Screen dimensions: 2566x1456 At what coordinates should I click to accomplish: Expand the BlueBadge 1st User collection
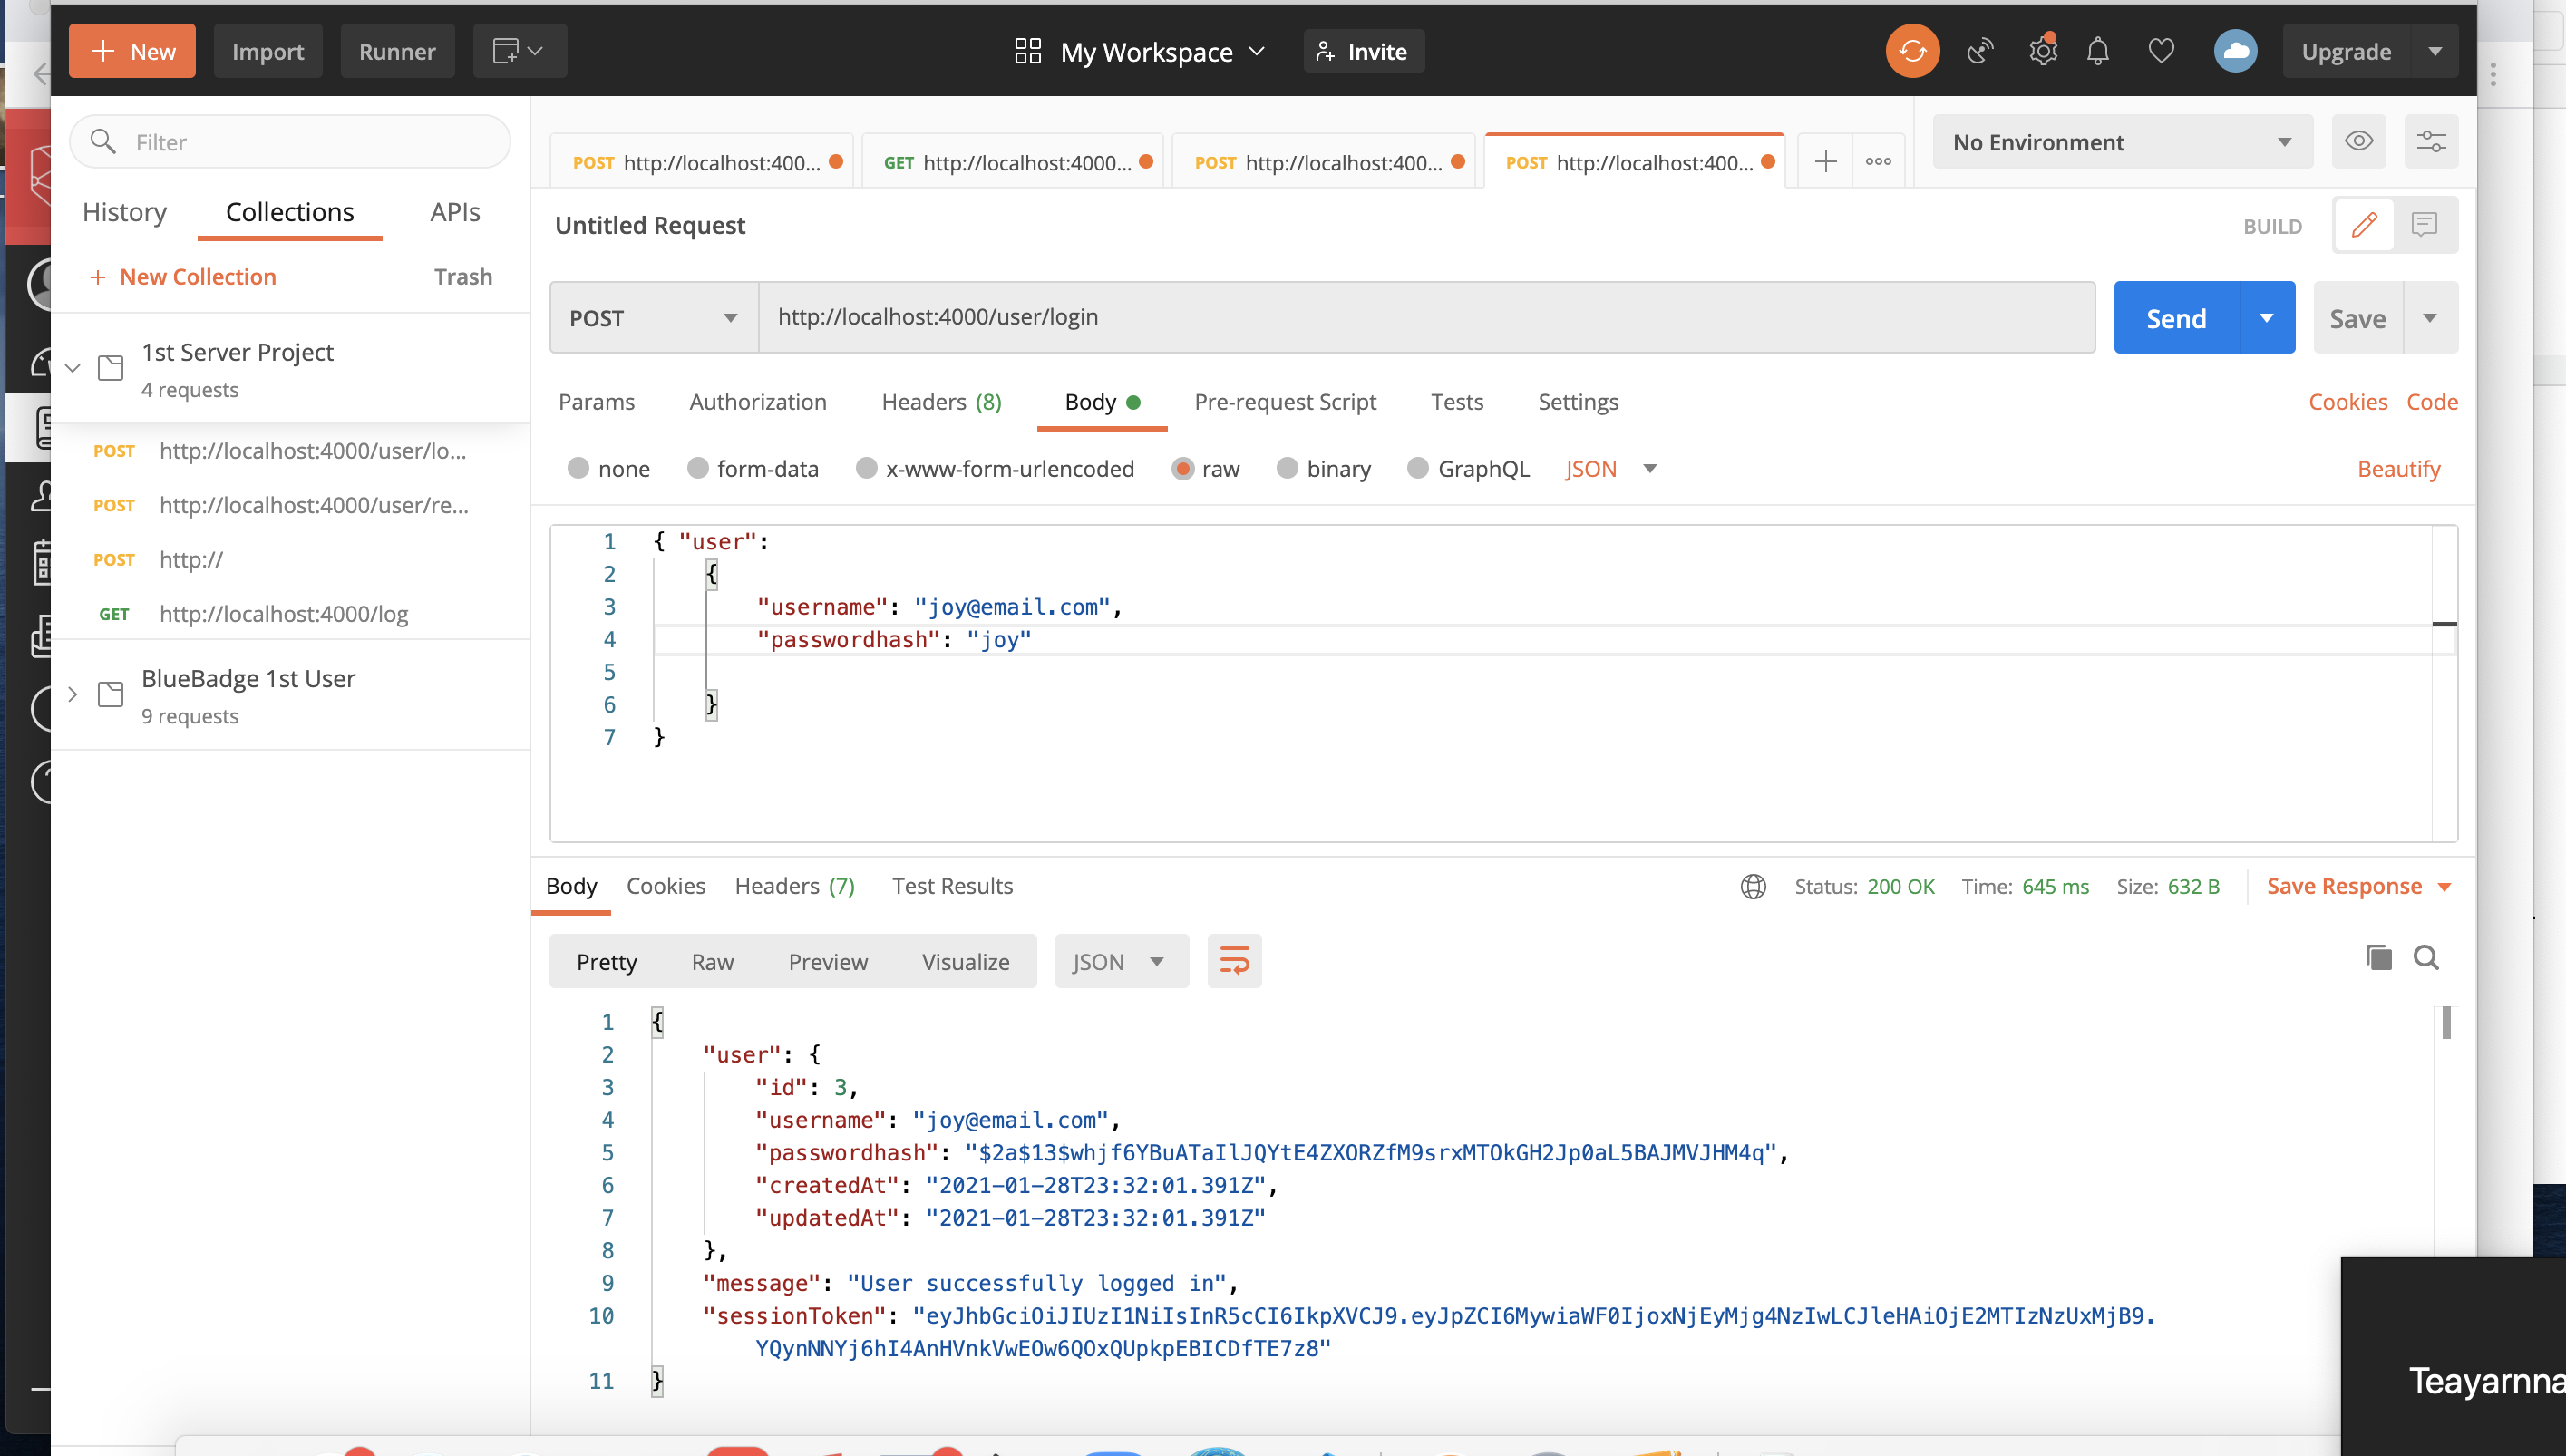coord(72,694)
